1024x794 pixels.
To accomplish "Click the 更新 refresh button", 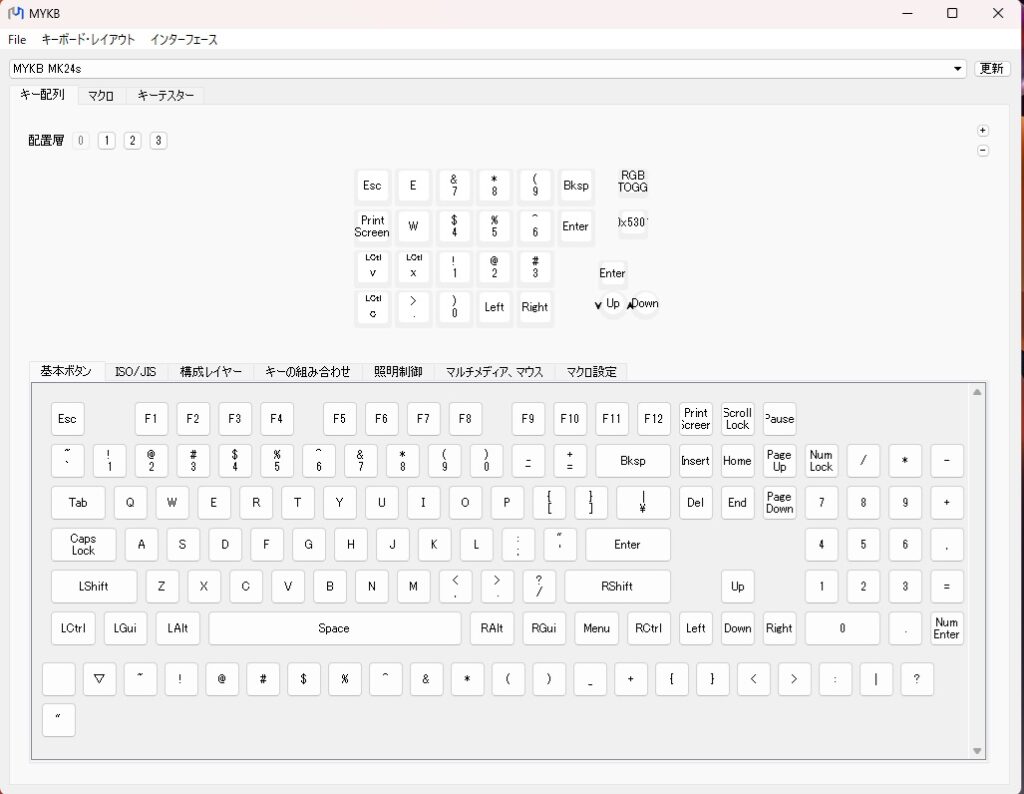I will coord(991,69).
